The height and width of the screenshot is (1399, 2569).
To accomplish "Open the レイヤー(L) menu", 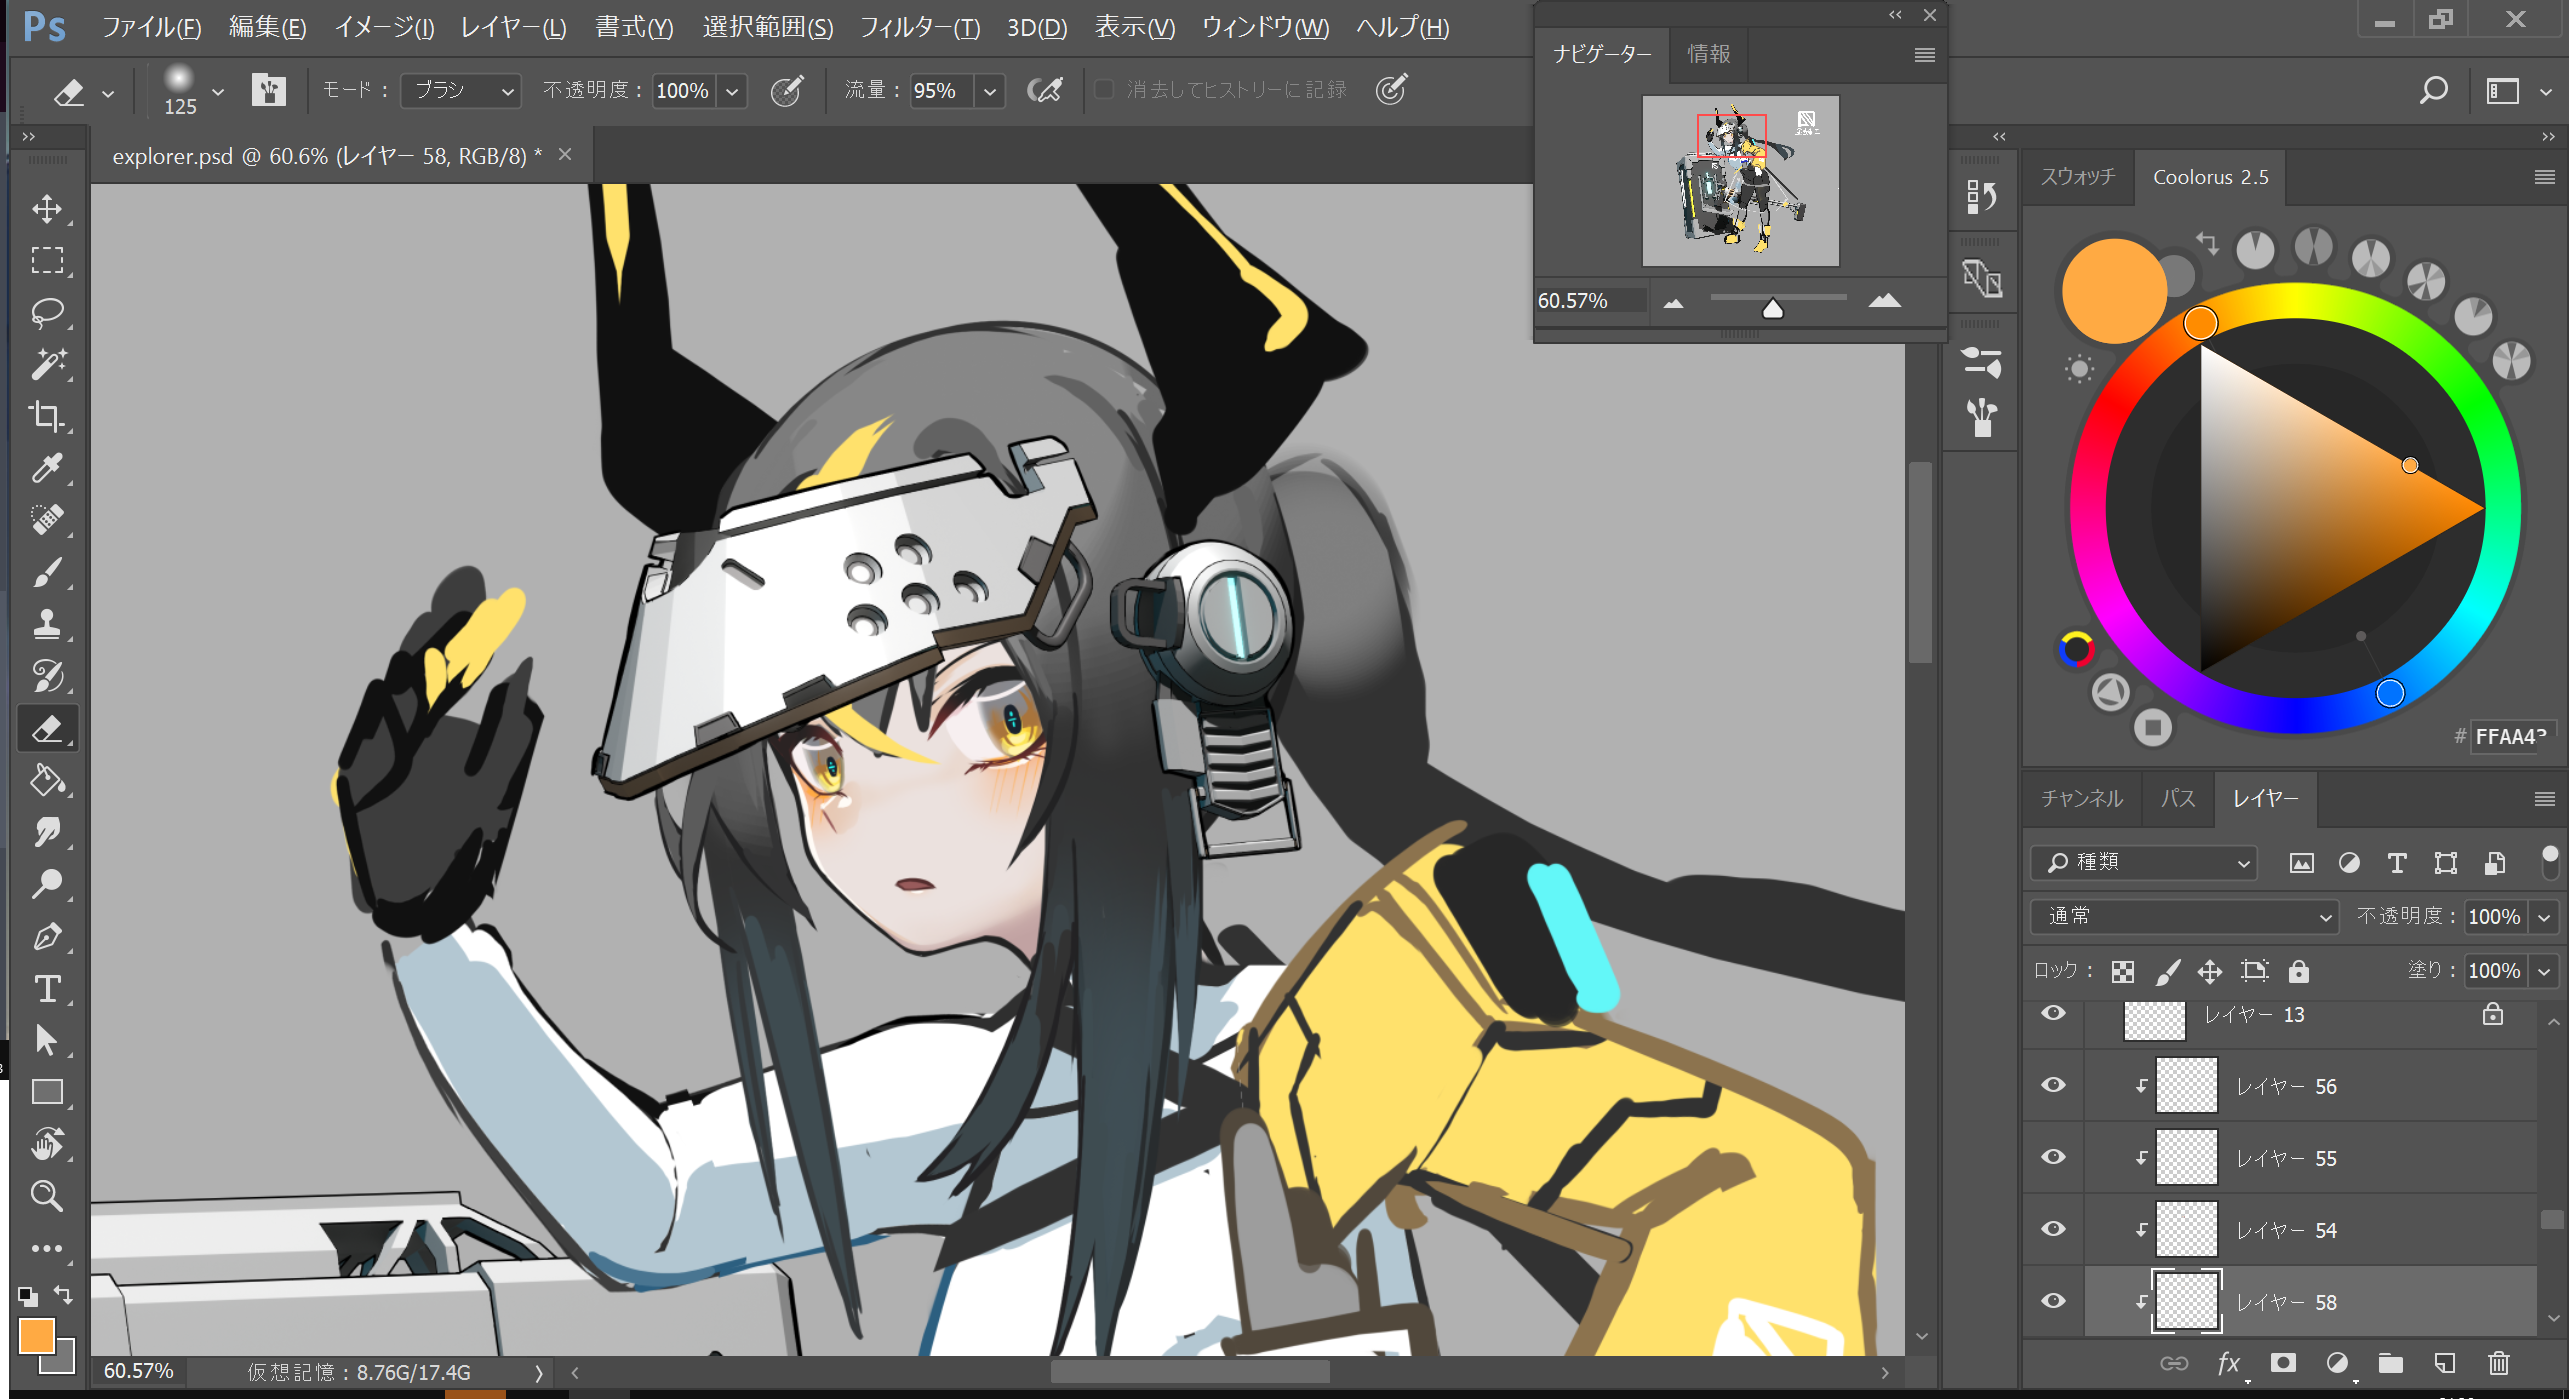I will pyautogui.click(x=514, y=27).
